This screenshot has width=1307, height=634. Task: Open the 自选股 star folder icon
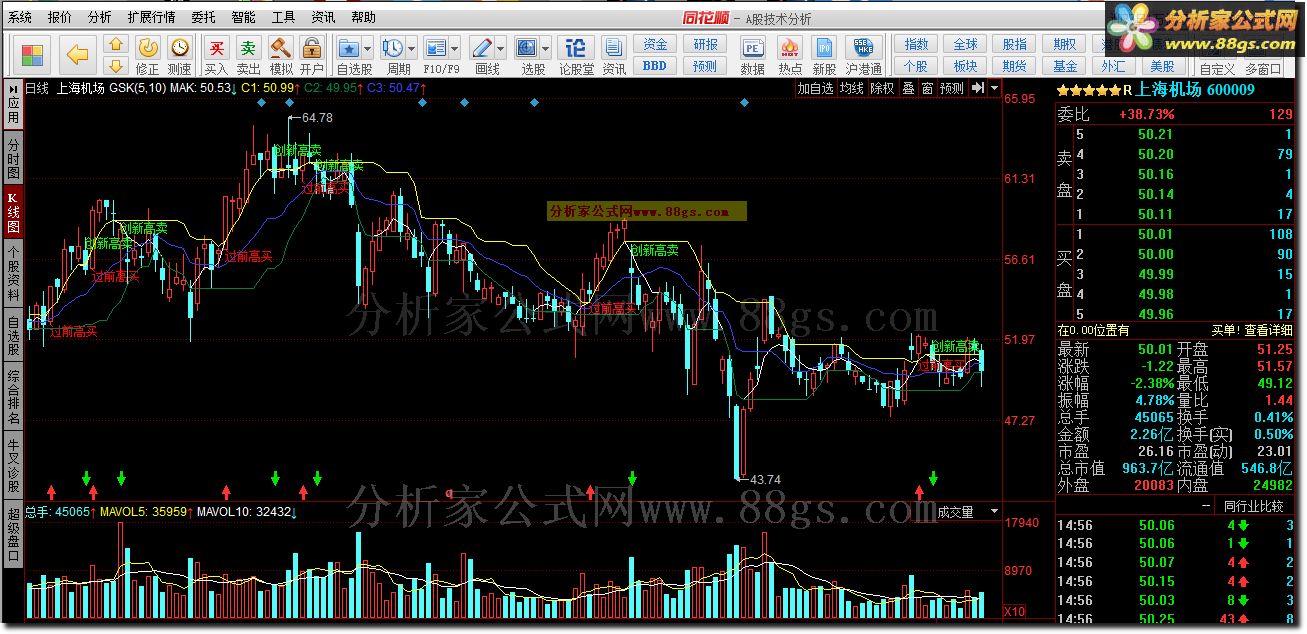pyautogui.click(x=349, y=48)
